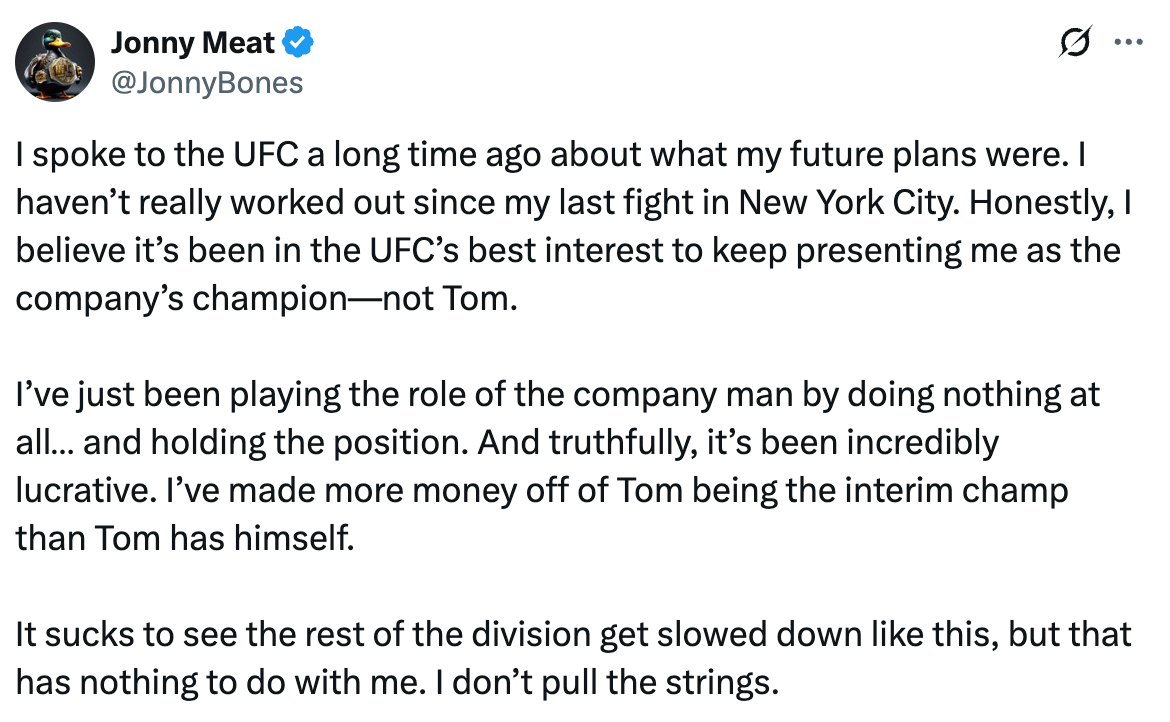
Task: Click the @JonnyBones handle
Action: click(207, 83)
